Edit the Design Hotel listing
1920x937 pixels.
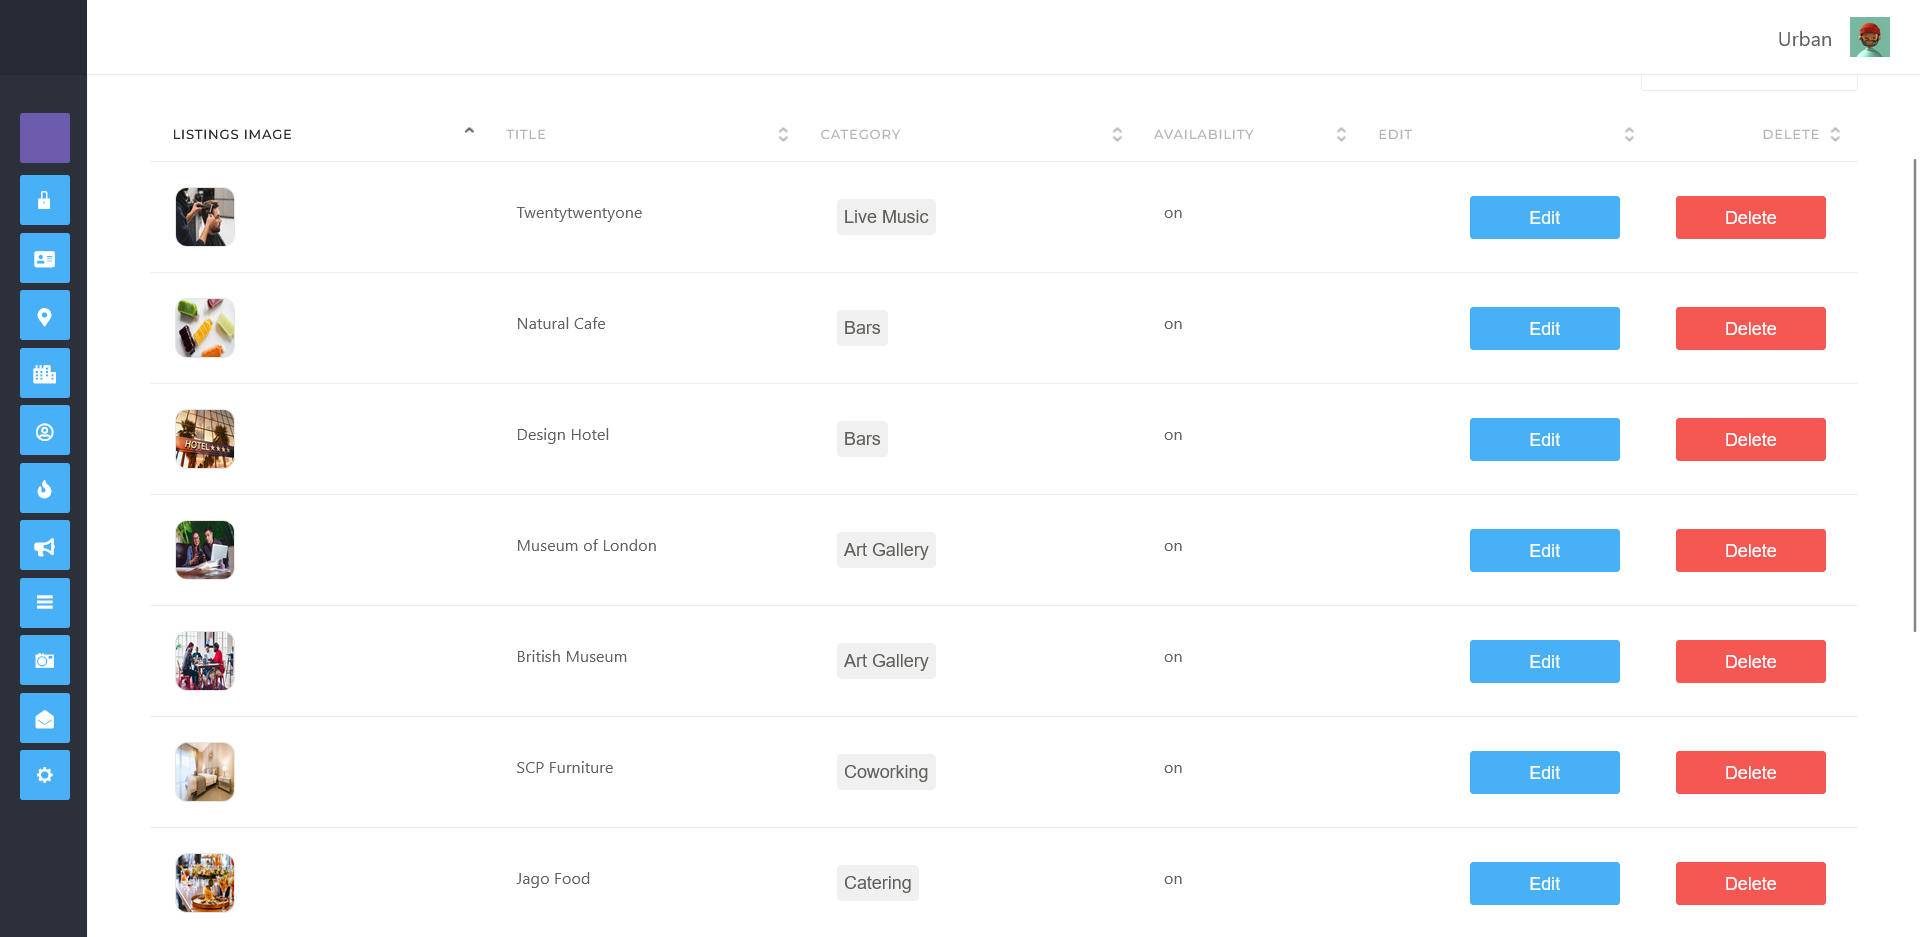(1544, 439)
